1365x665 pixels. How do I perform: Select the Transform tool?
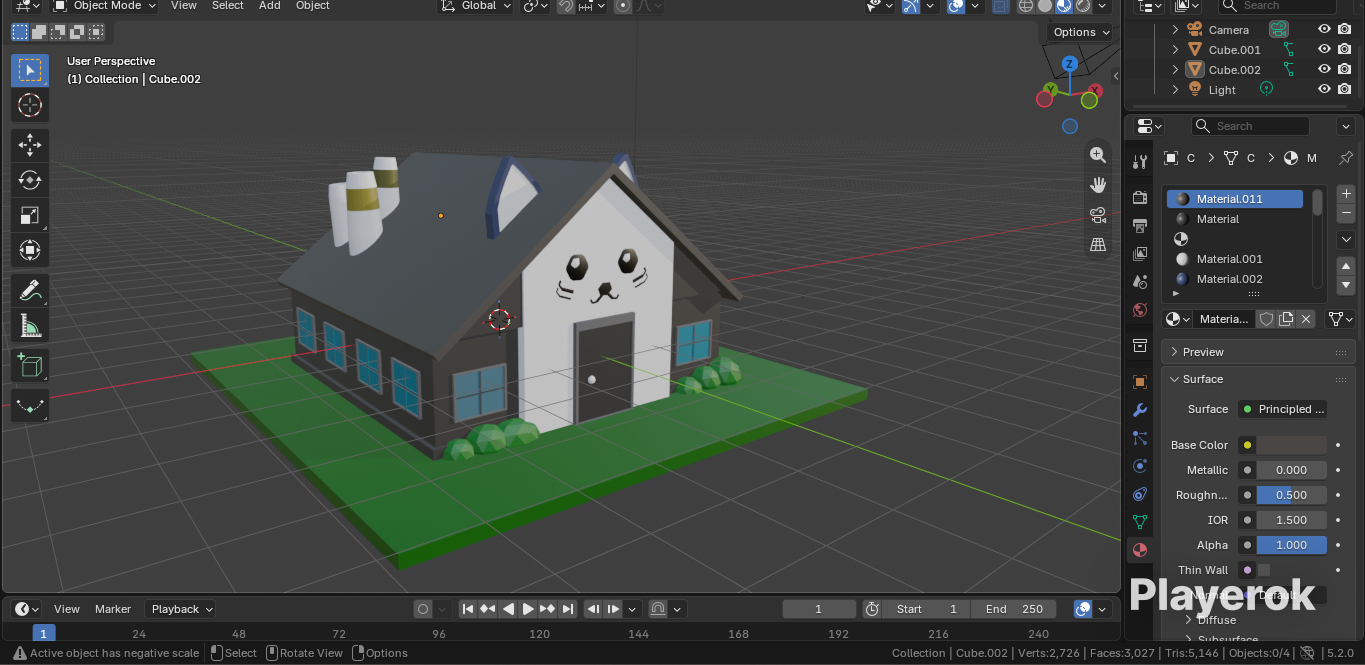pos(30,250)
